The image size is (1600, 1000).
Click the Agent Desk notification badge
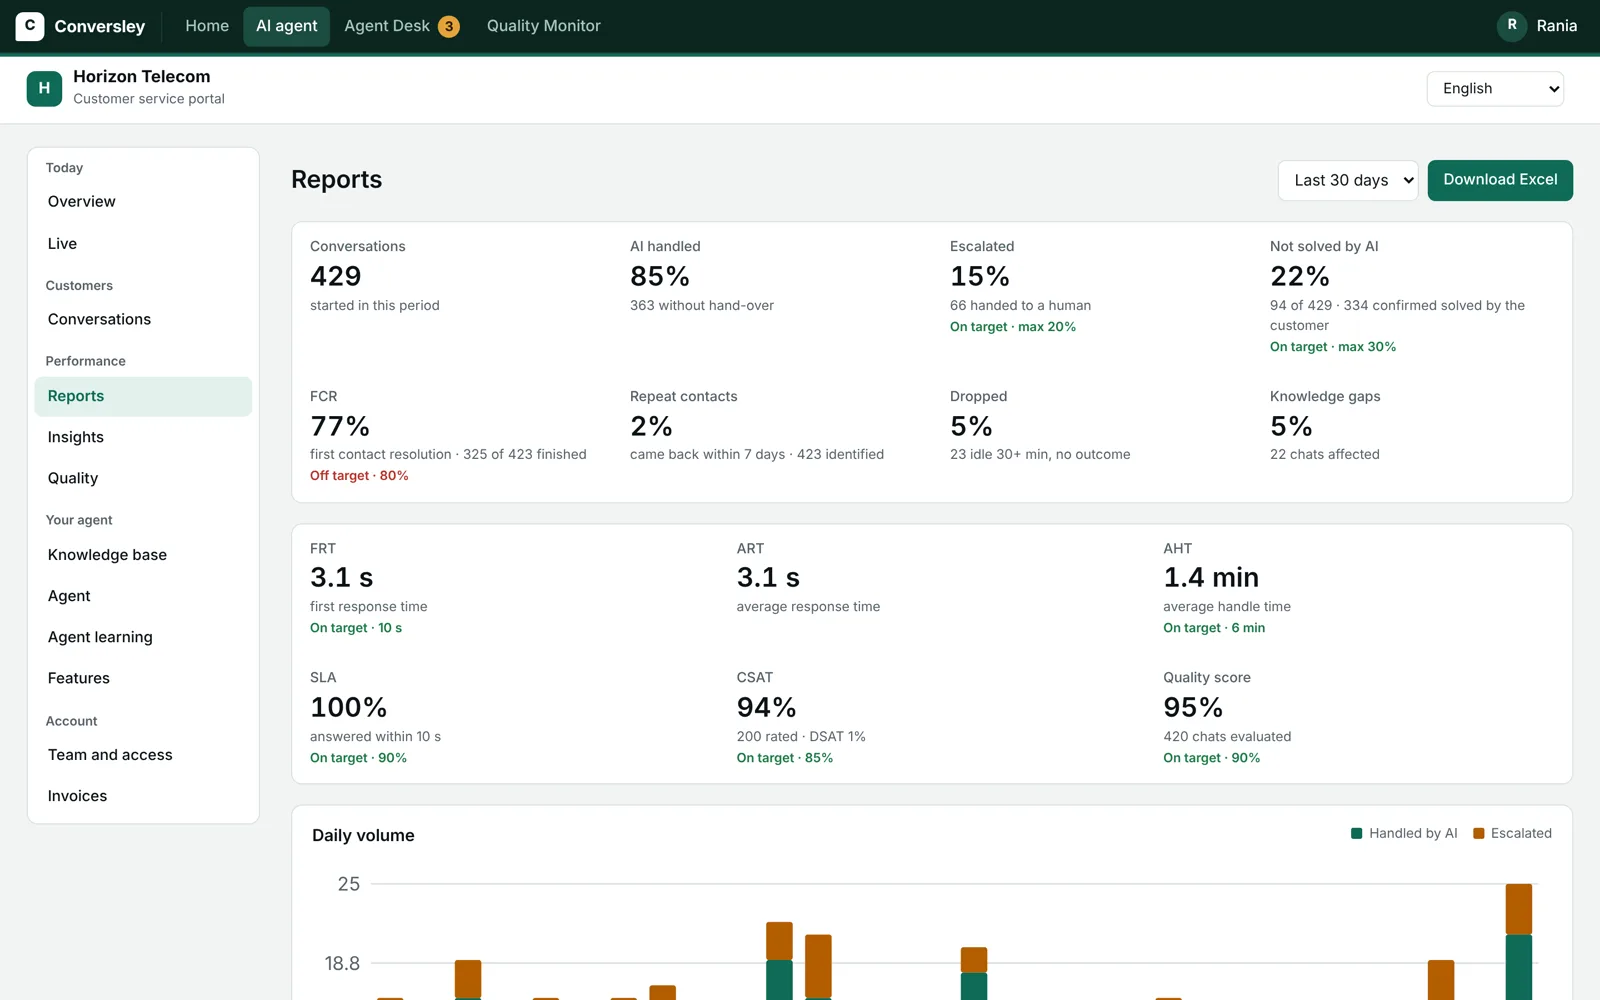[x=449, y=27]
